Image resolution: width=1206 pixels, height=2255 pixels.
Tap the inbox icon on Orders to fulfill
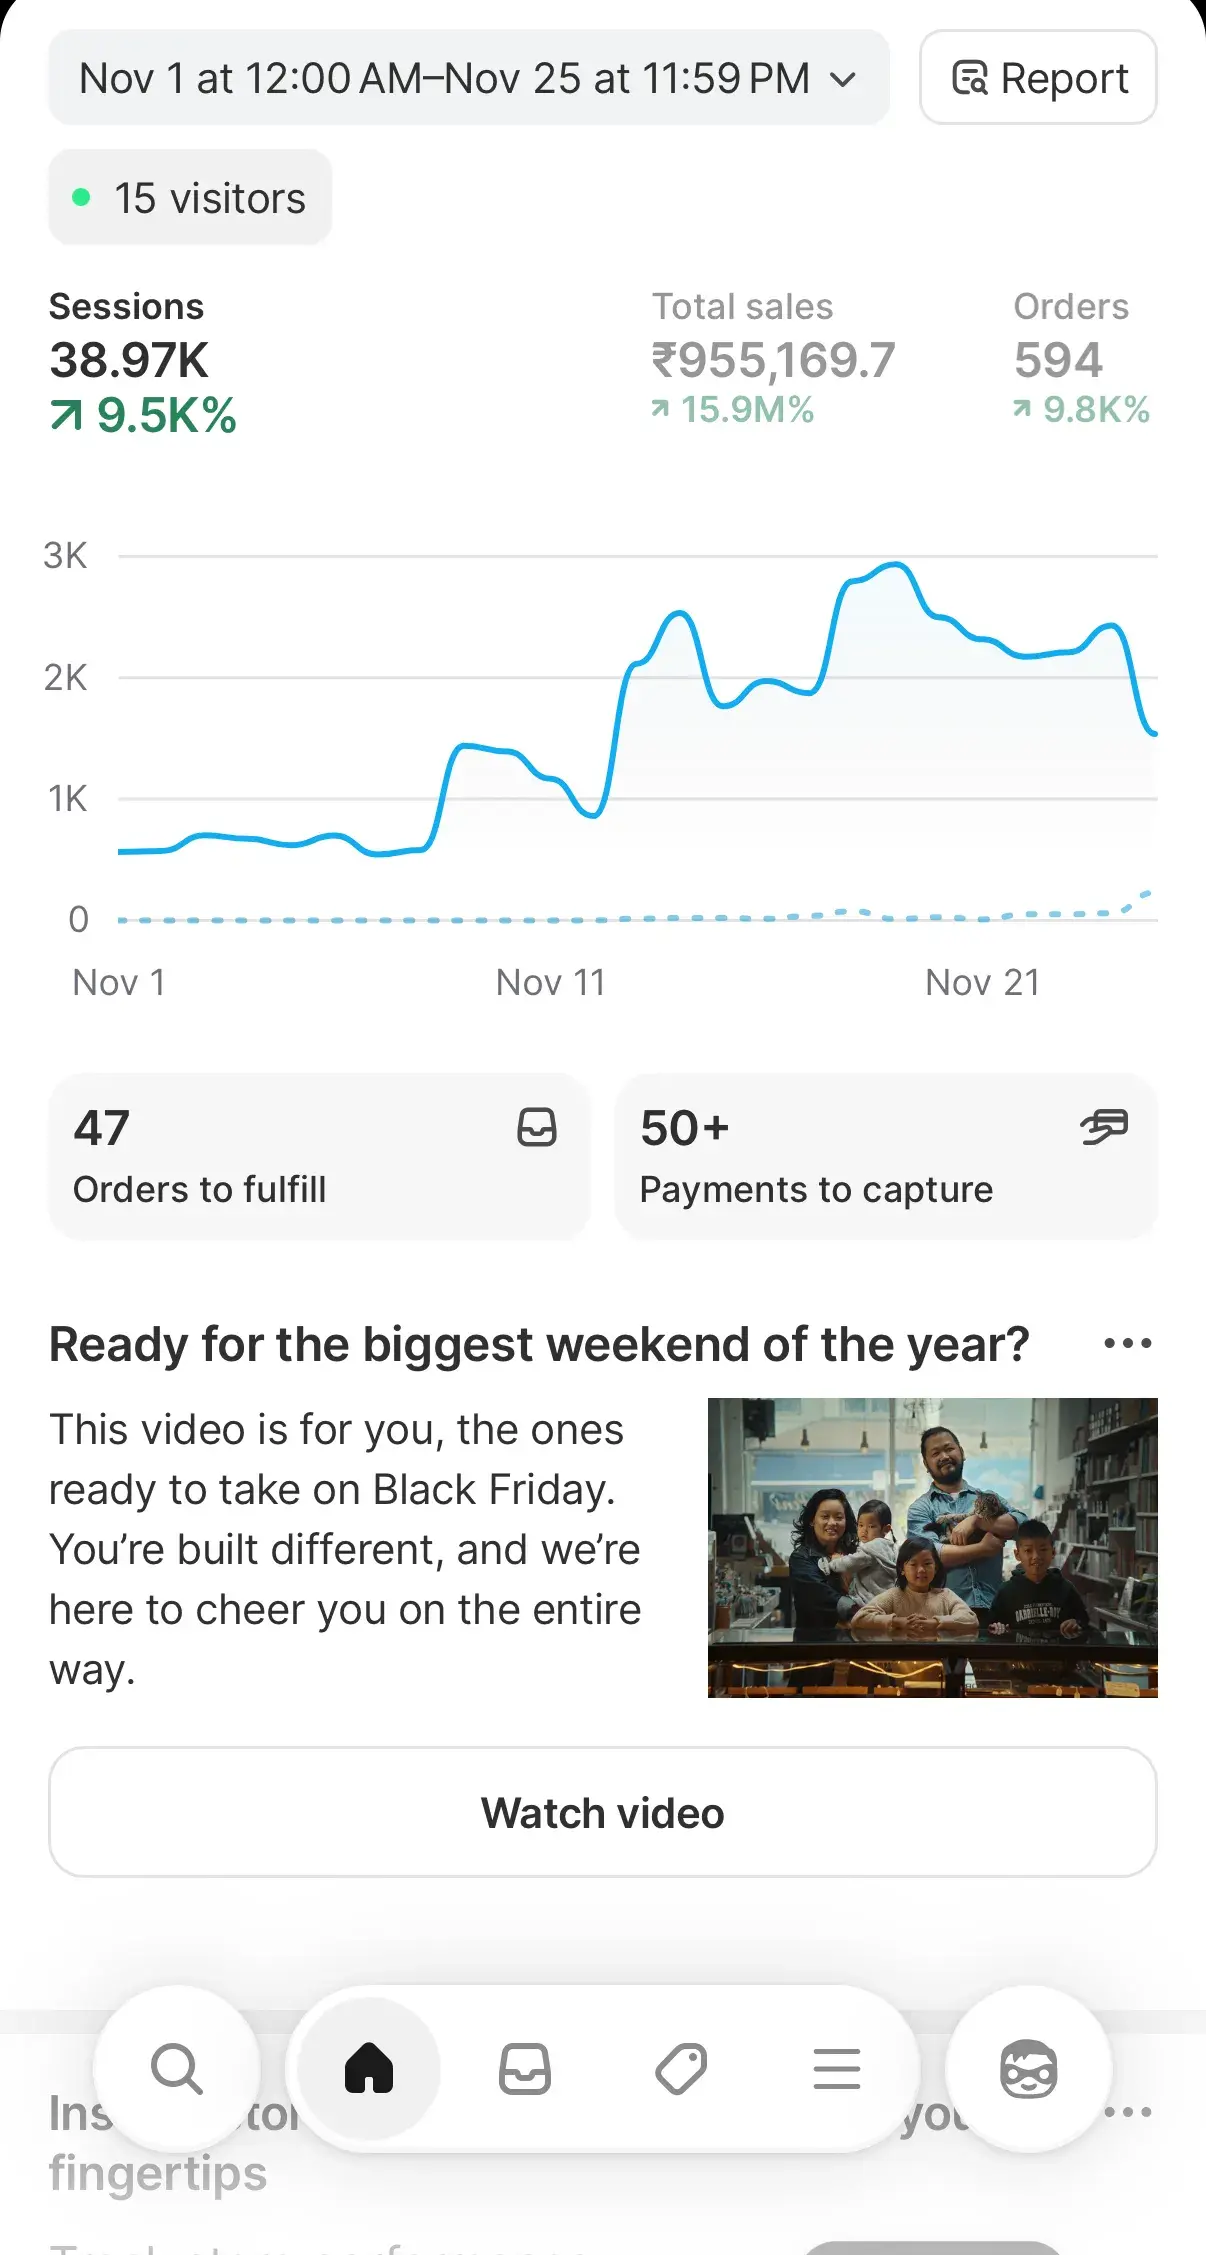click(x=537, y=1127)
